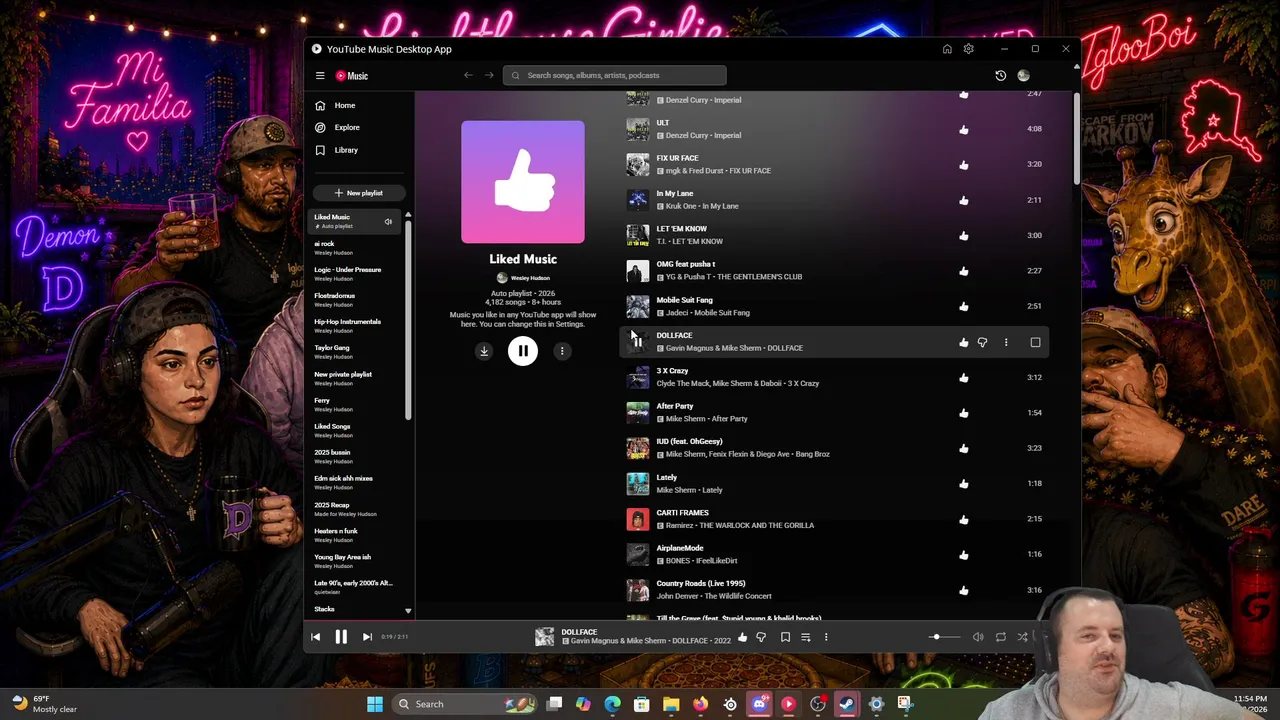This screenshot has width=1280, height=720.
Task: Click the taskbar Search box
Action: (464, 704)
